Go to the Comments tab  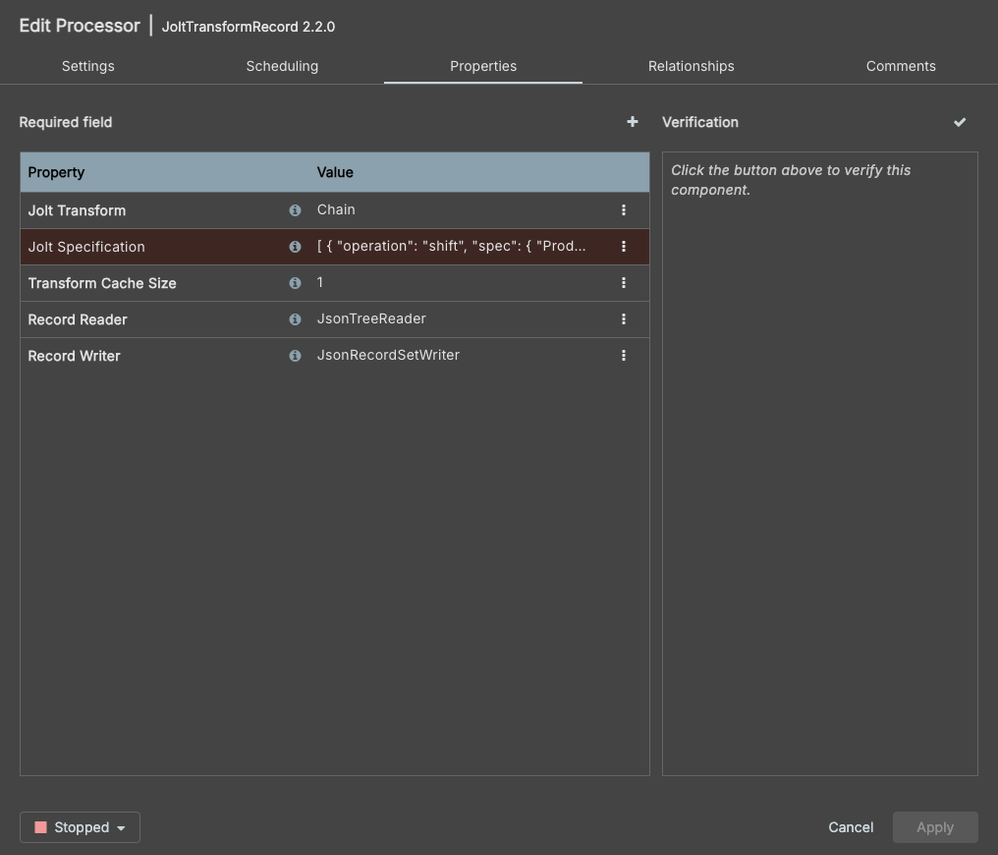(x=900, y=66)
